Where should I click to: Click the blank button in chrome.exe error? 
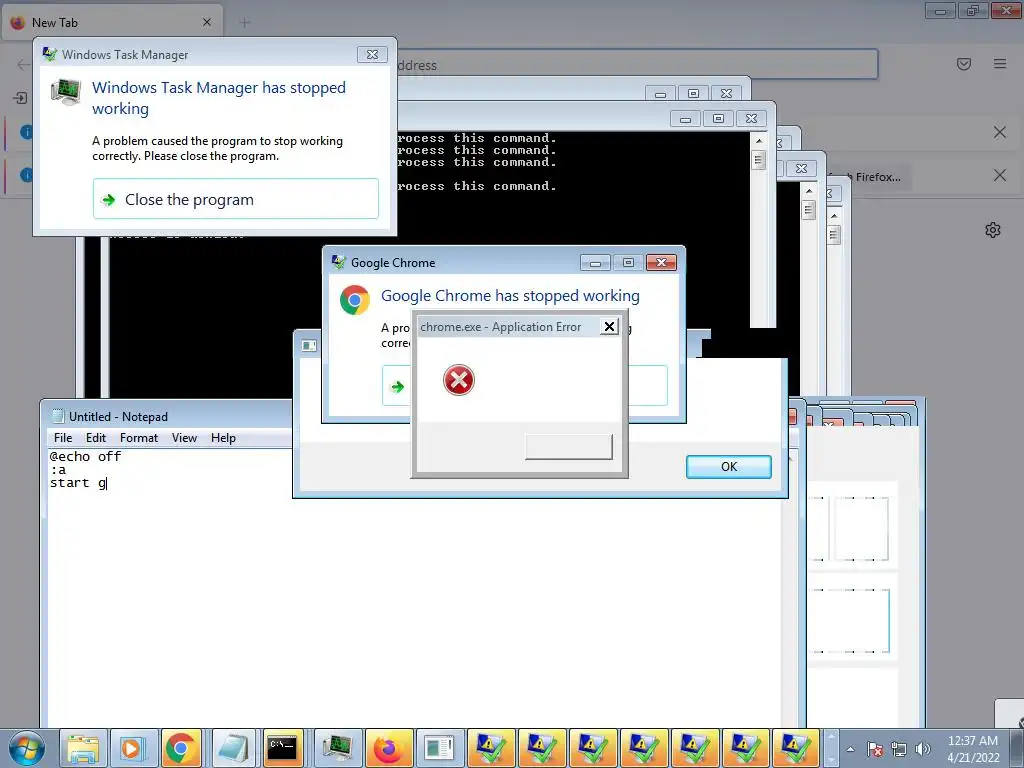pos(569,447)
